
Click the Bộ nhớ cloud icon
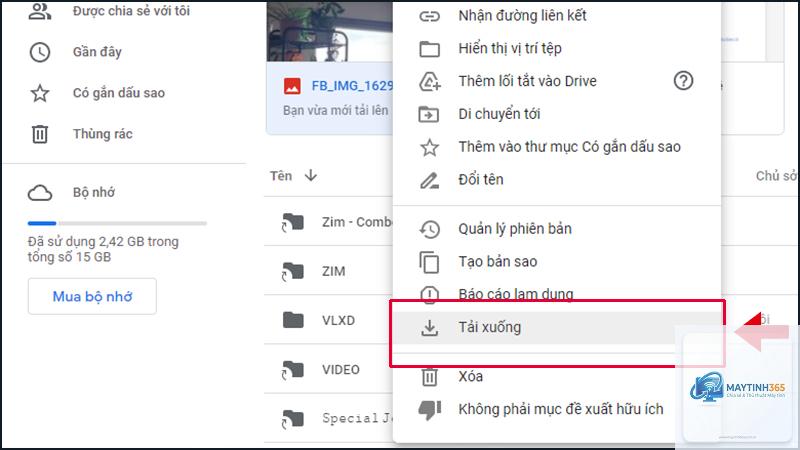40,193
